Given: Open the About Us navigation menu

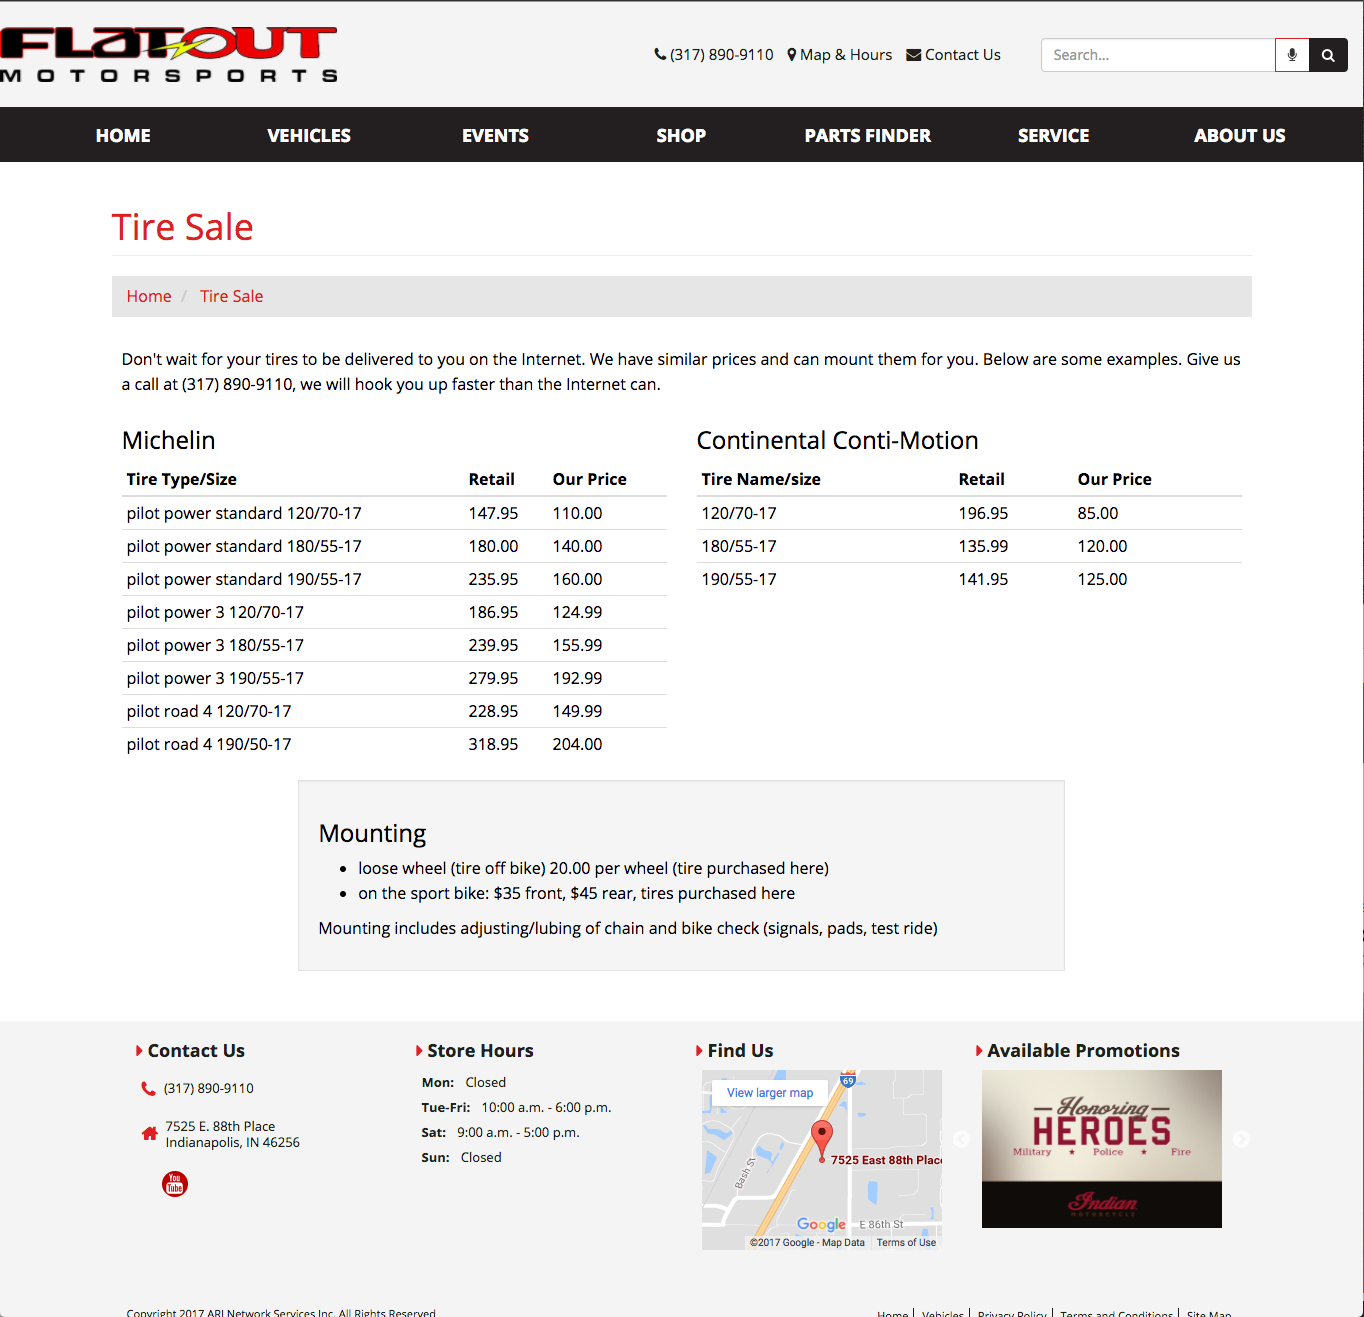Looking at the screenshot, I should [x=1239, y=135].
